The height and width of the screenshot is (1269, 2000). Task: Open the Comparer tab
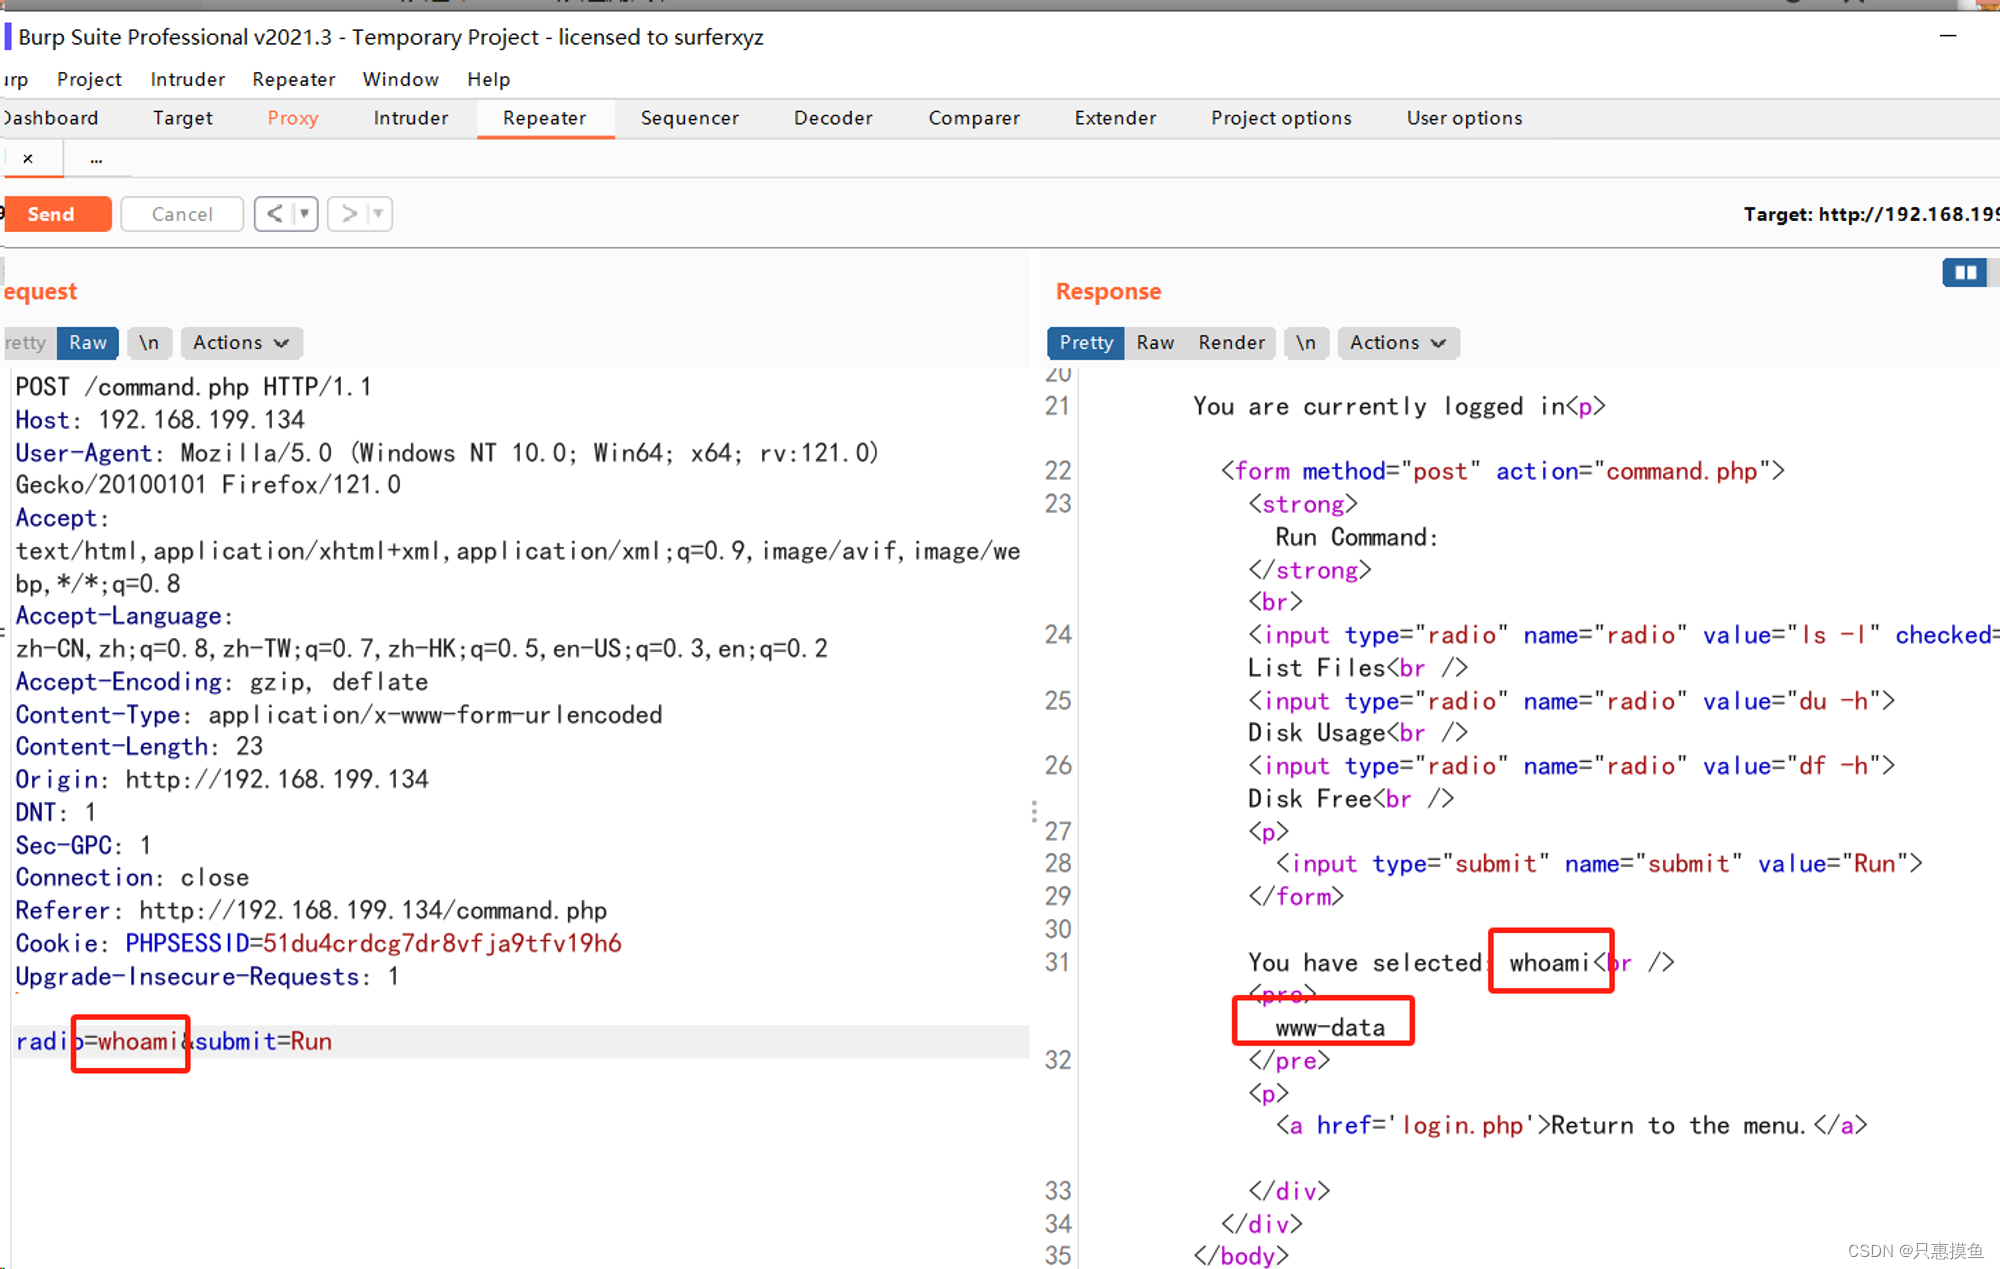coord(974,118)
